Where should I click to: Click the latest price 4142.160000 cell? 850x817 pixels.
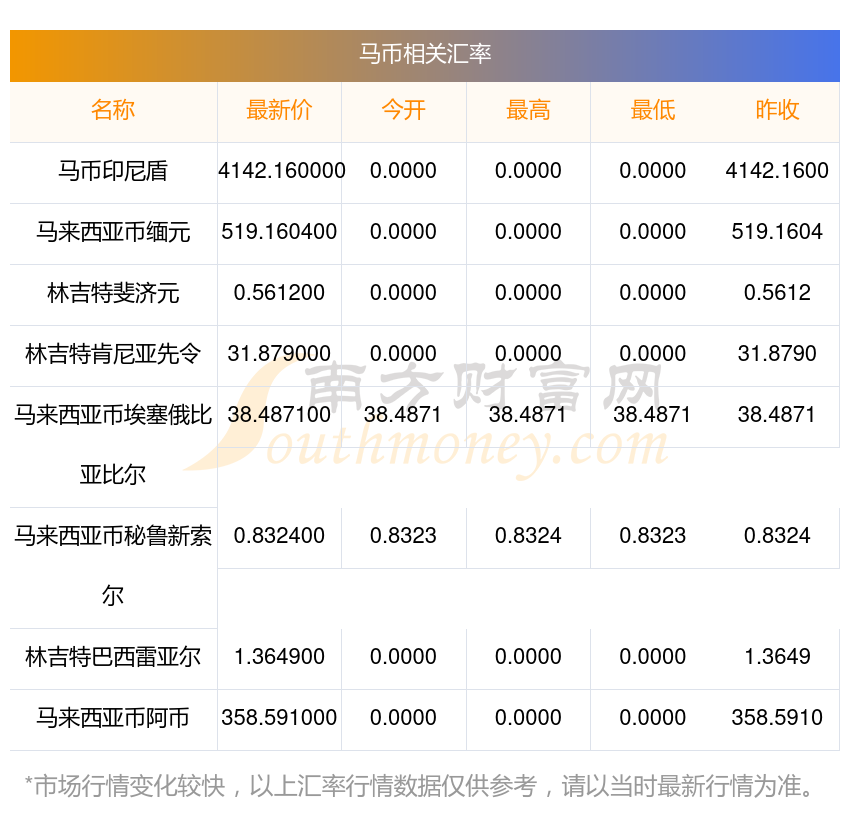pos(281,171)
